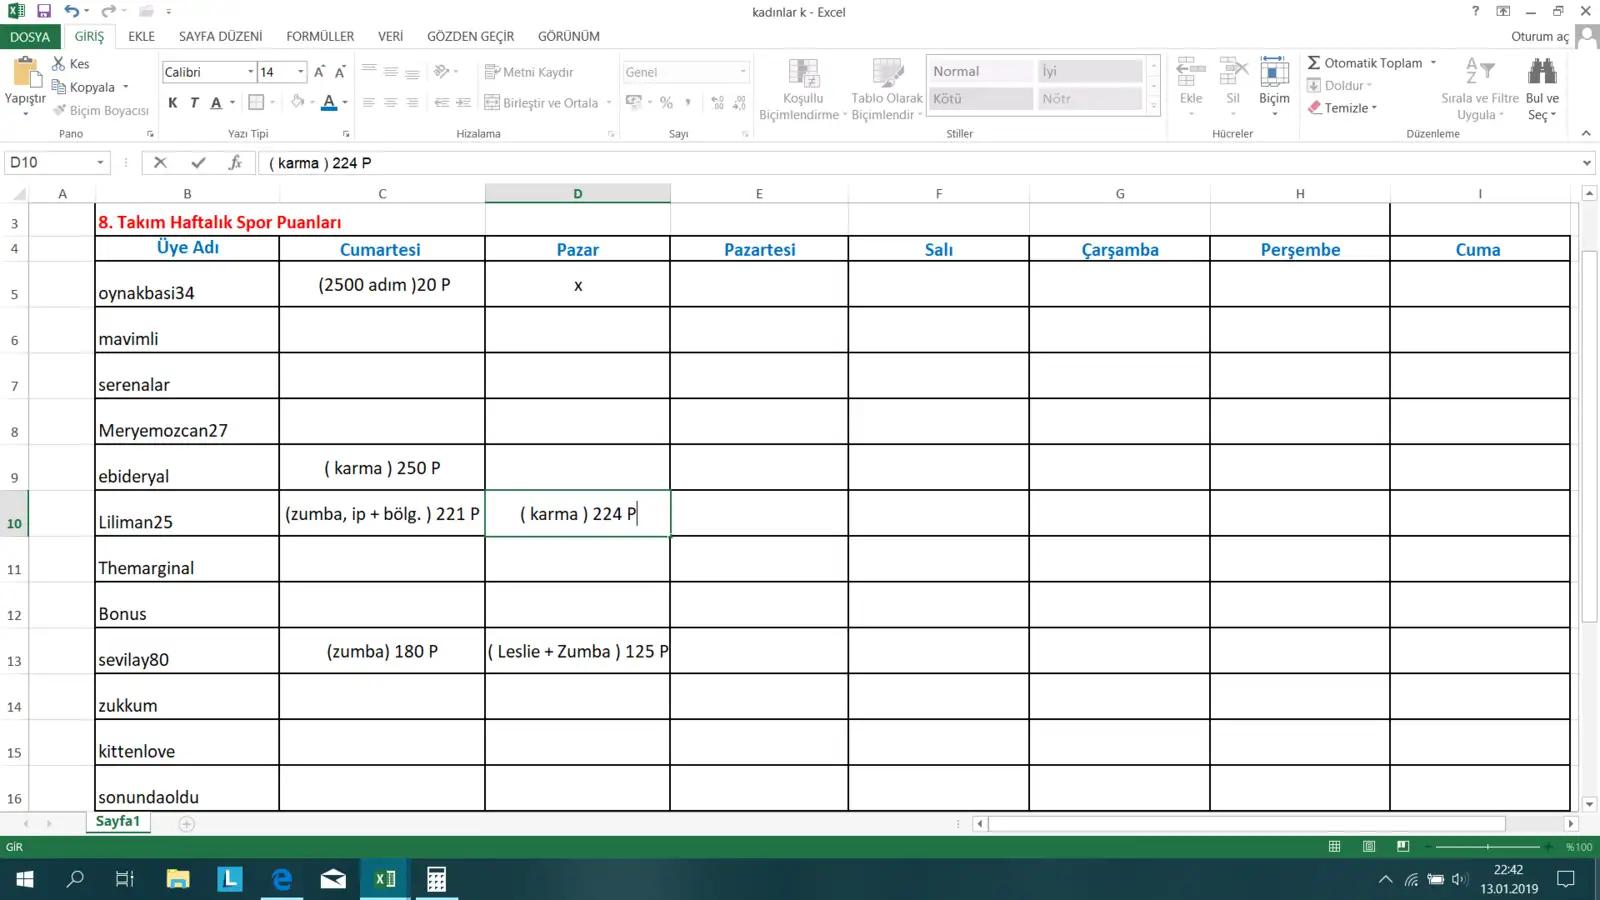Confirm the cell entry with the checkmark icon
This screenshot has width=1600, height=900.
[198, 162]
